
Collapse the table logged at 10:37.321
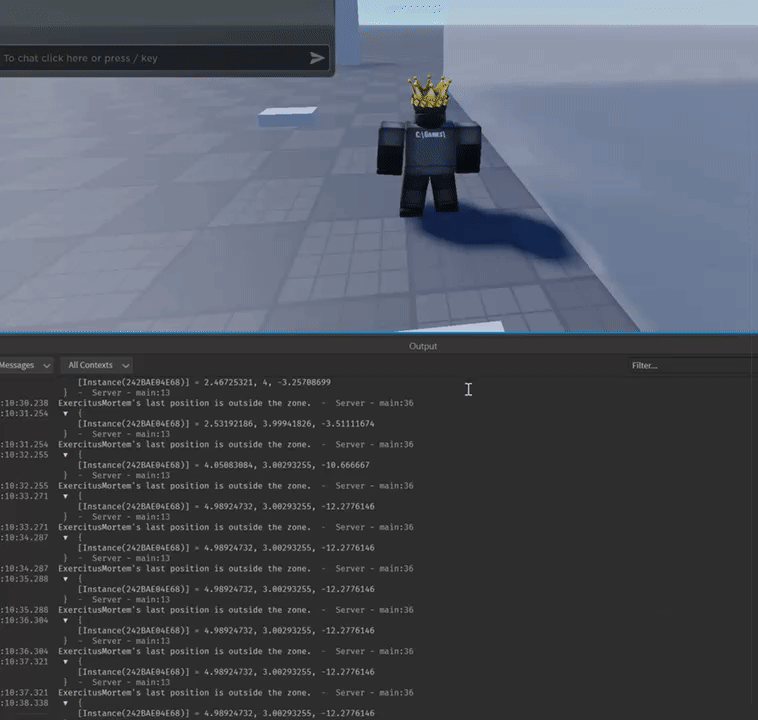(x=65, y=661)
